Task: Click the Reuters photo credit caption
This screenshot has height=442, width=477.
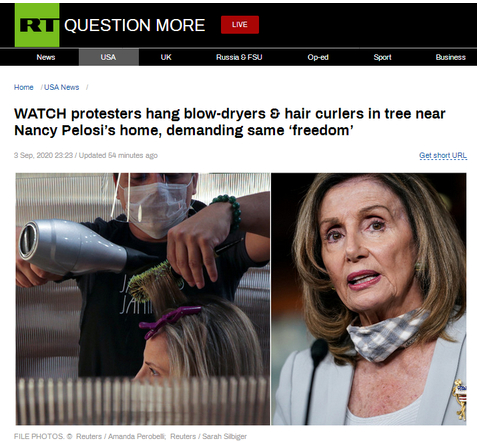Action: (x=130, y=436)
